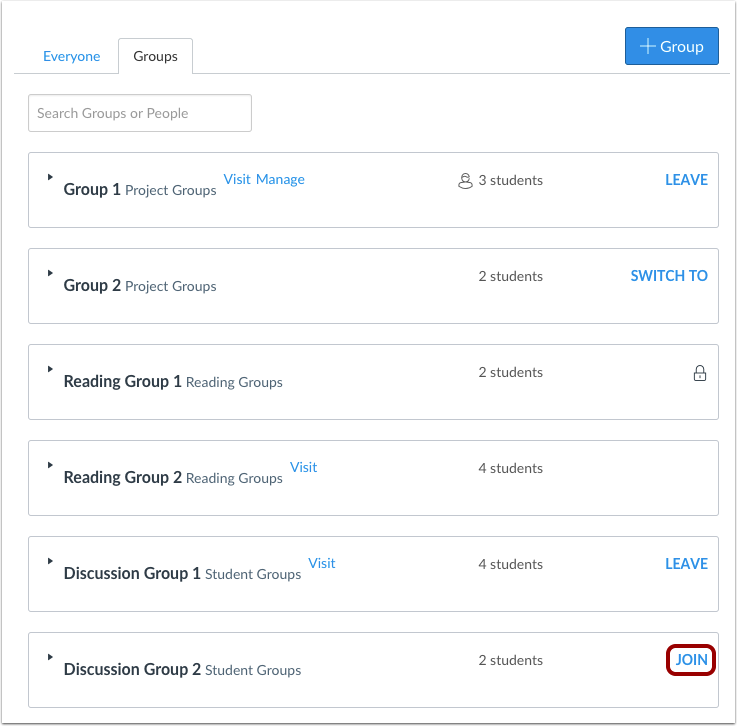Image resolution: width=737 pixels, height=726 pixels.
Task: Open Manage for Group 1
Action: [x=280, y=179]
